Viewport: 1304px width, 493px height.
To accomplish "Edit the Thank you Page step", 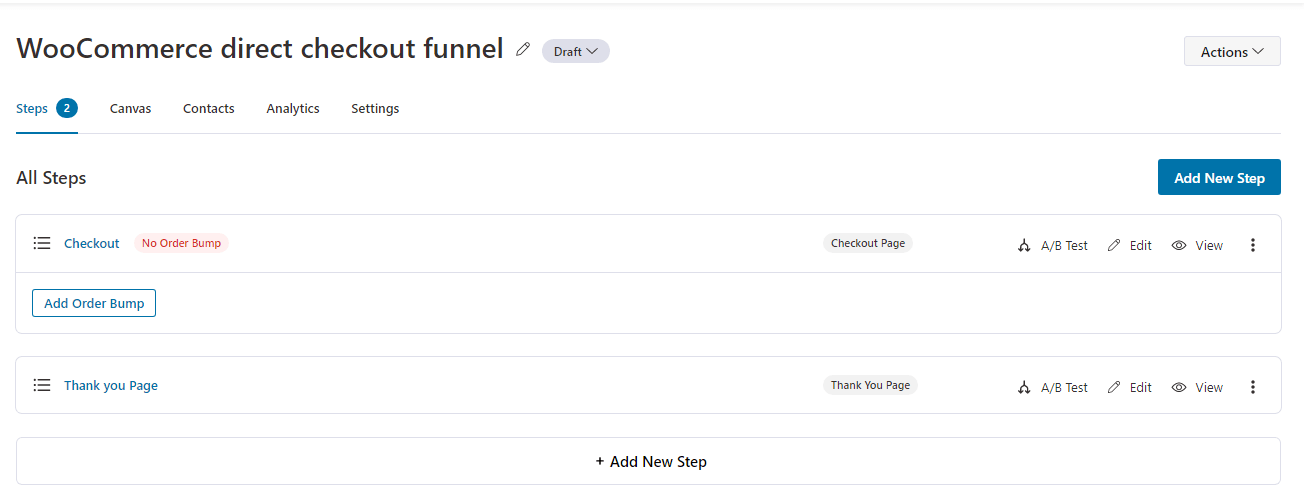I will pos(1129,387).
